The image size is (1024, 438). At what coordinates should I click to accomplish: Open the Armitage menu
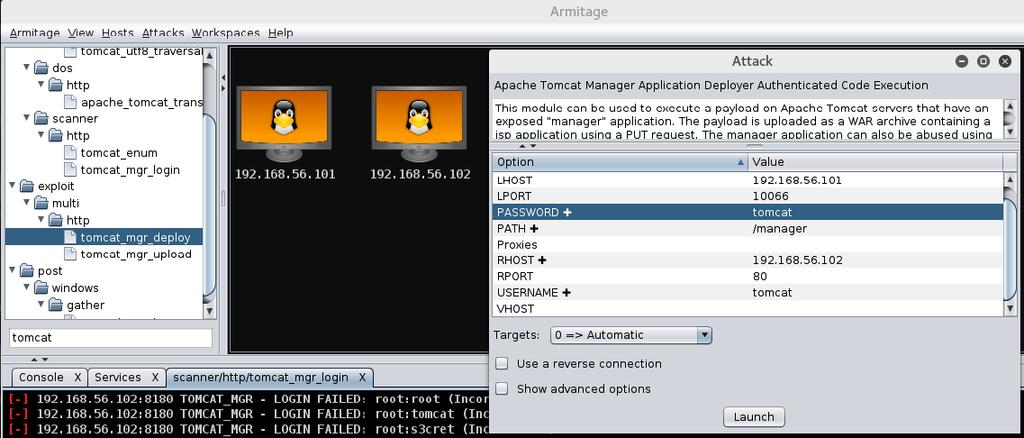pos(35,33)
